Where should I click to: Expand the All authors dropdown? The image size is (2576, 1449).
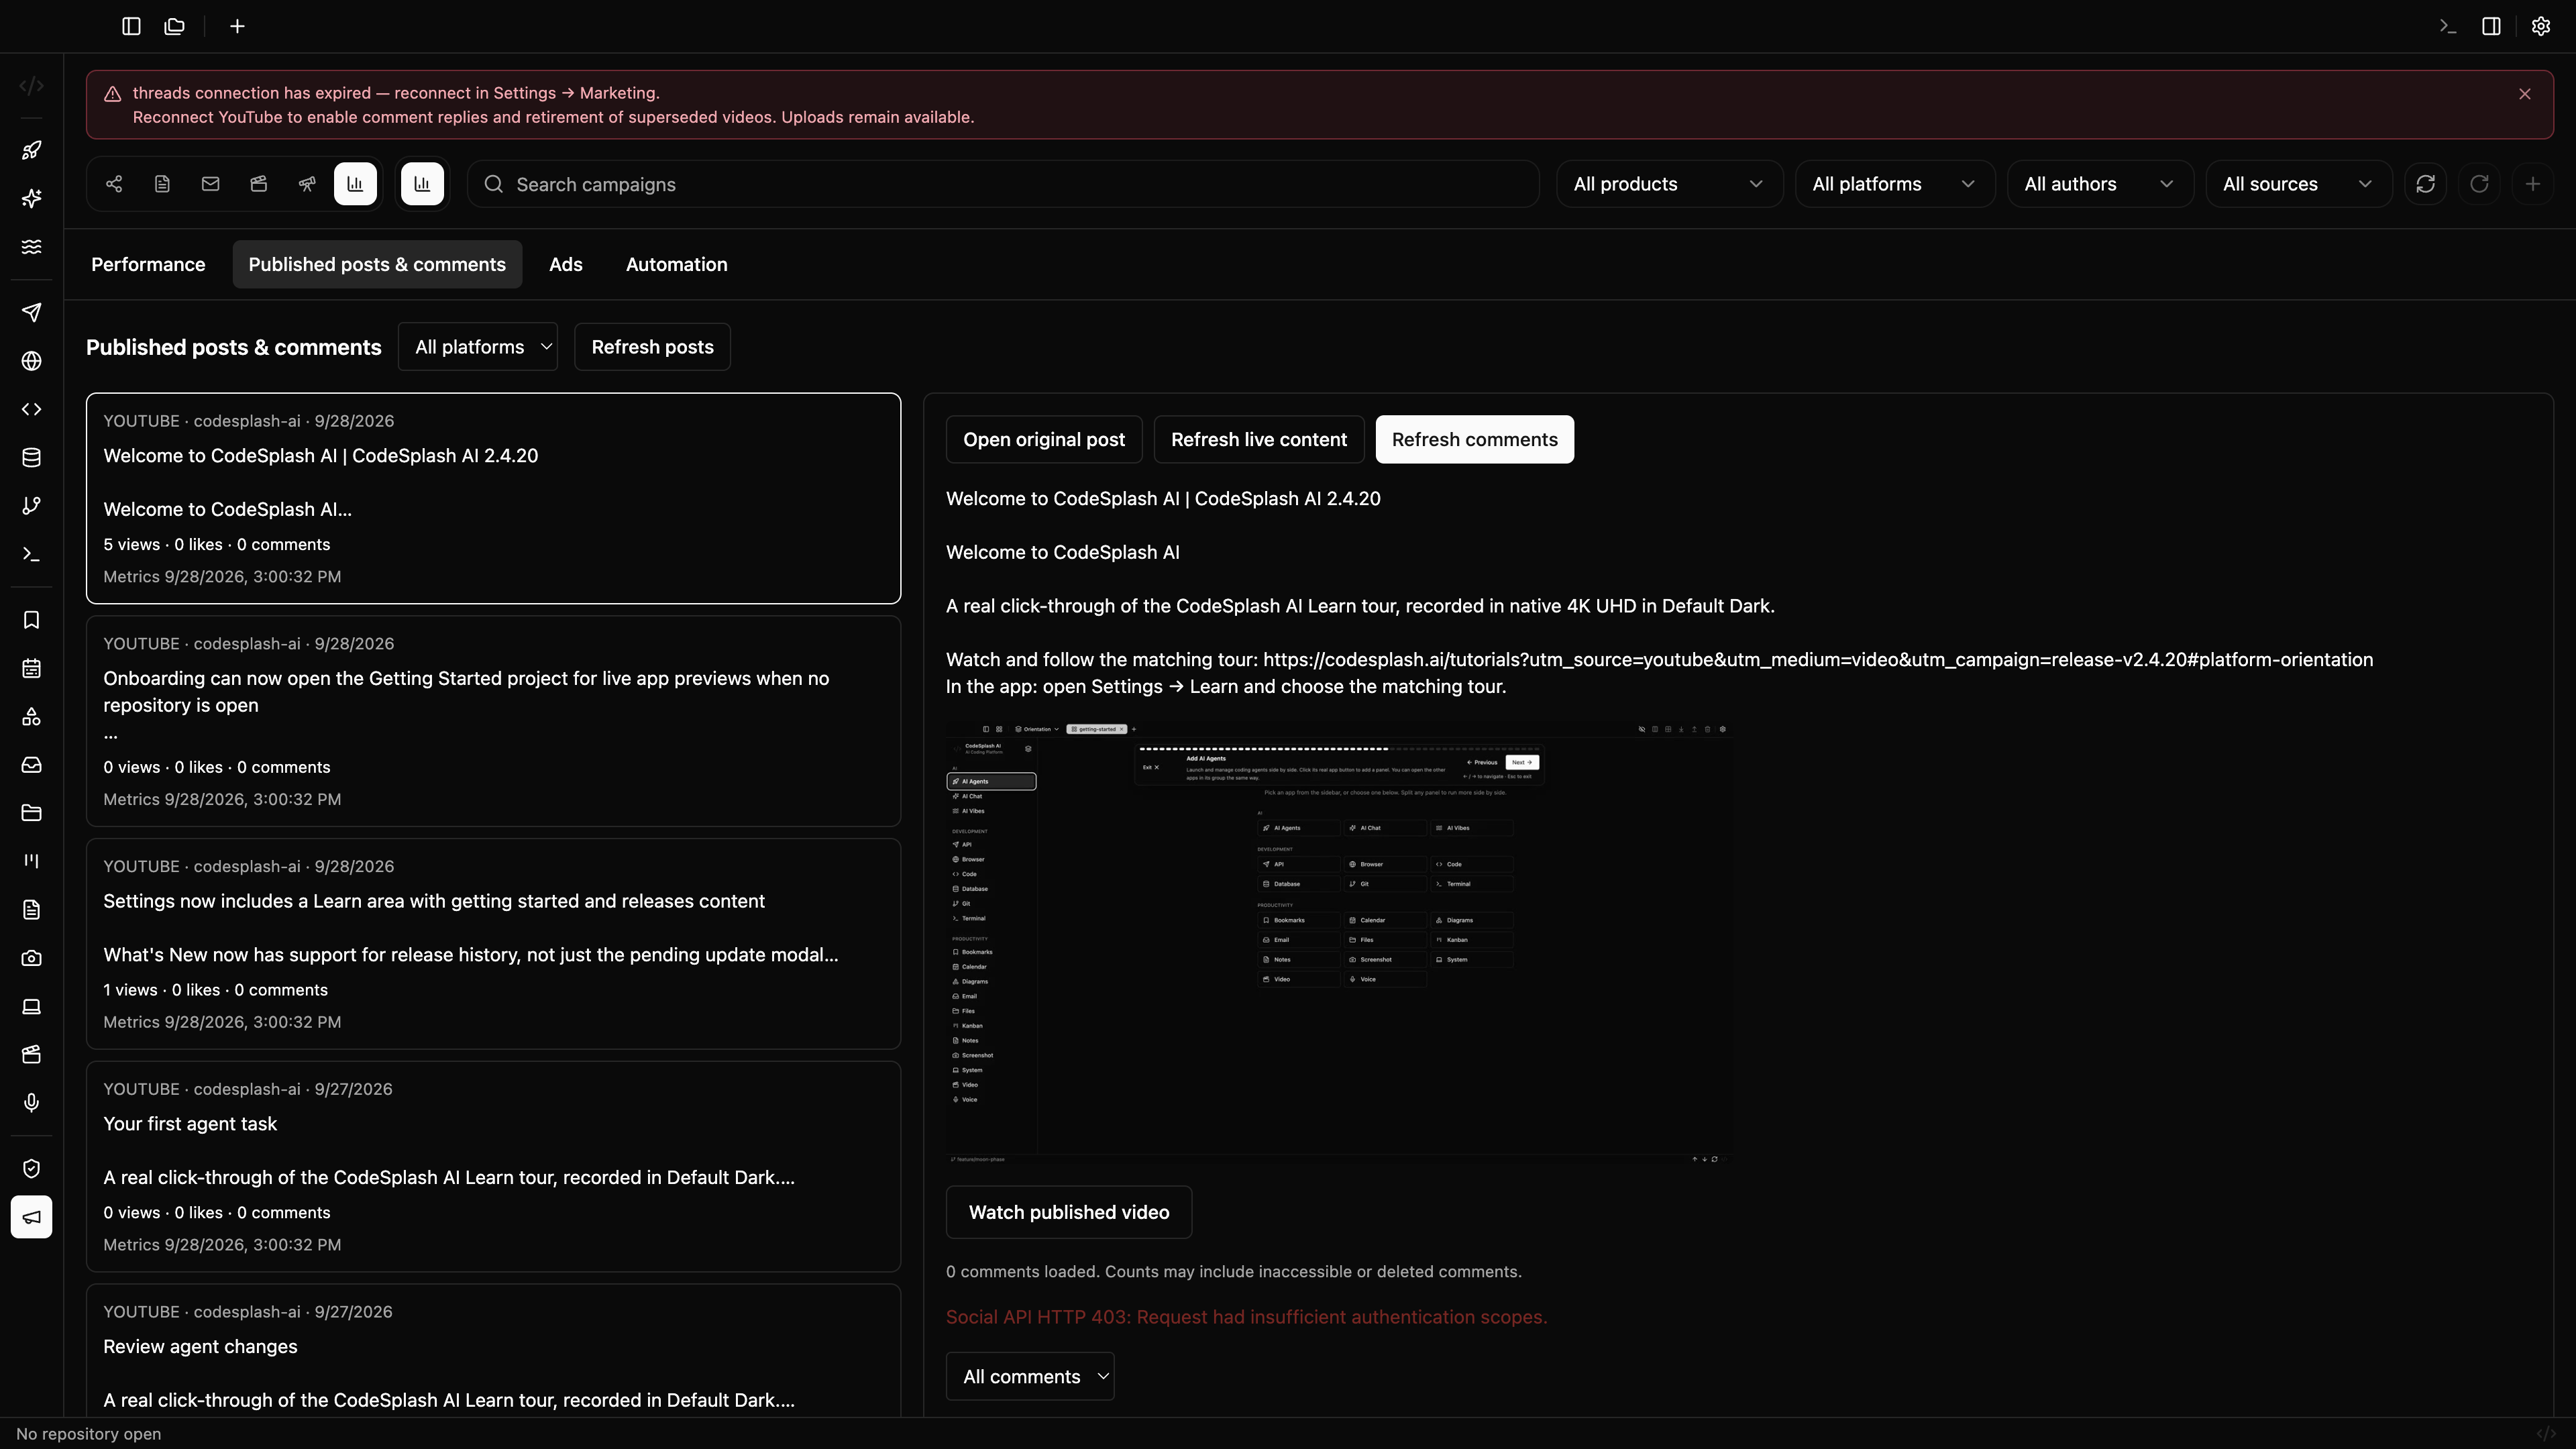click(x=2100, y=184)
